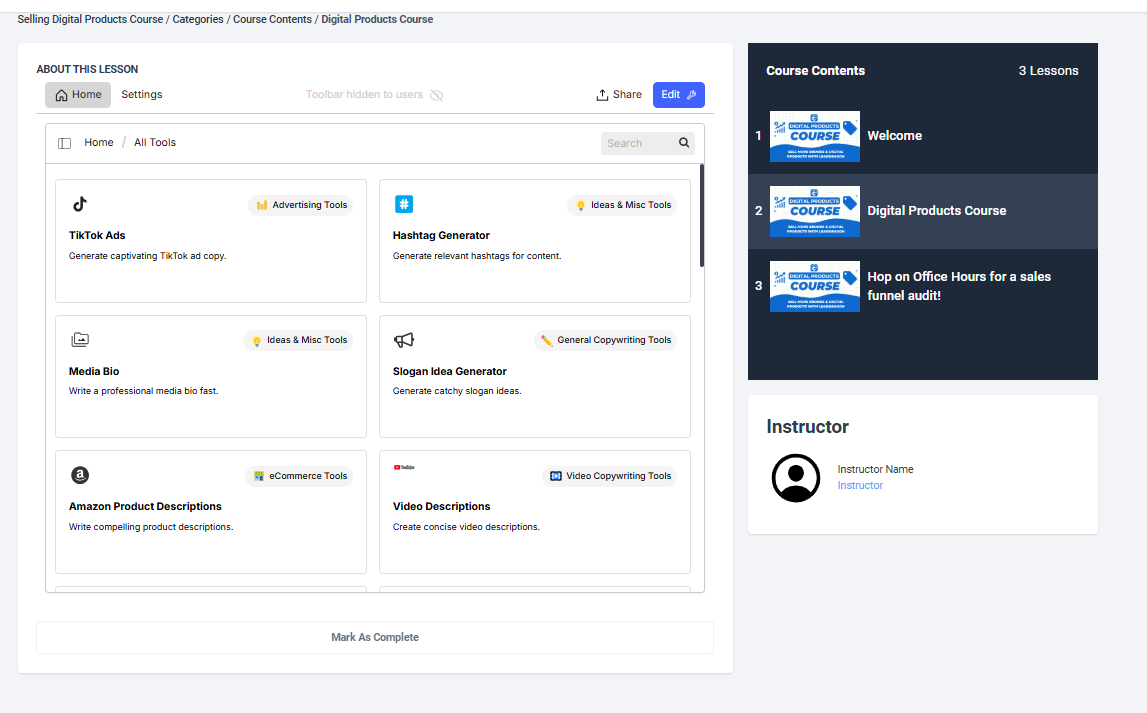Toggle the sidebar panel icon
1147x713 pixels.
point(65,143)
